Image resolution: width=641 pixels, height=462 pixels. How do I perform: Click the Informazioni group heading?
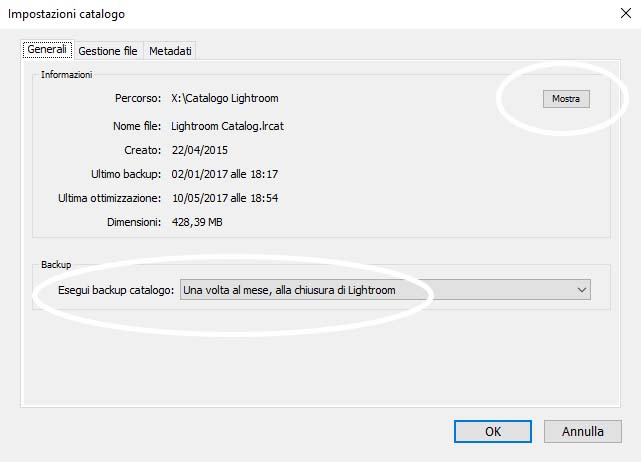pos(66,75)
